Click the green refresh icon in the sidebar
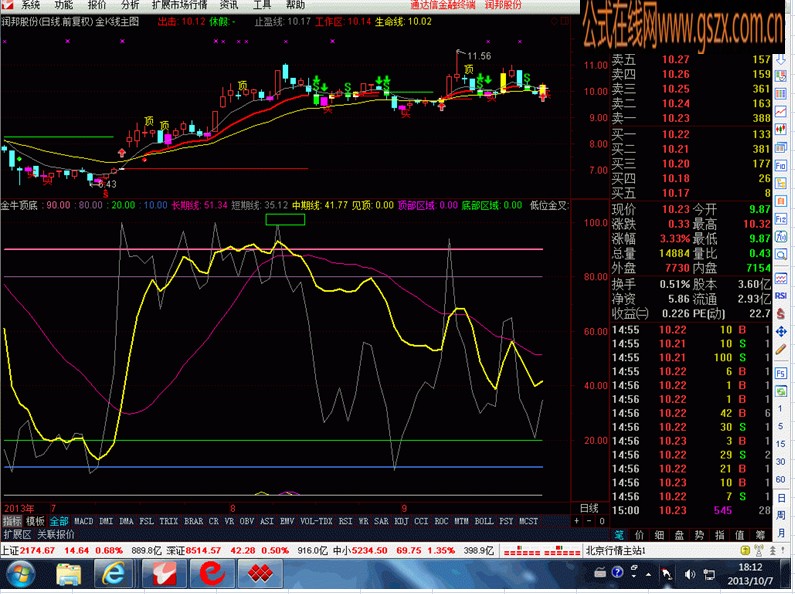Viewport: 795px width, 594px height. pyautogui.click(x=781, y=391)
